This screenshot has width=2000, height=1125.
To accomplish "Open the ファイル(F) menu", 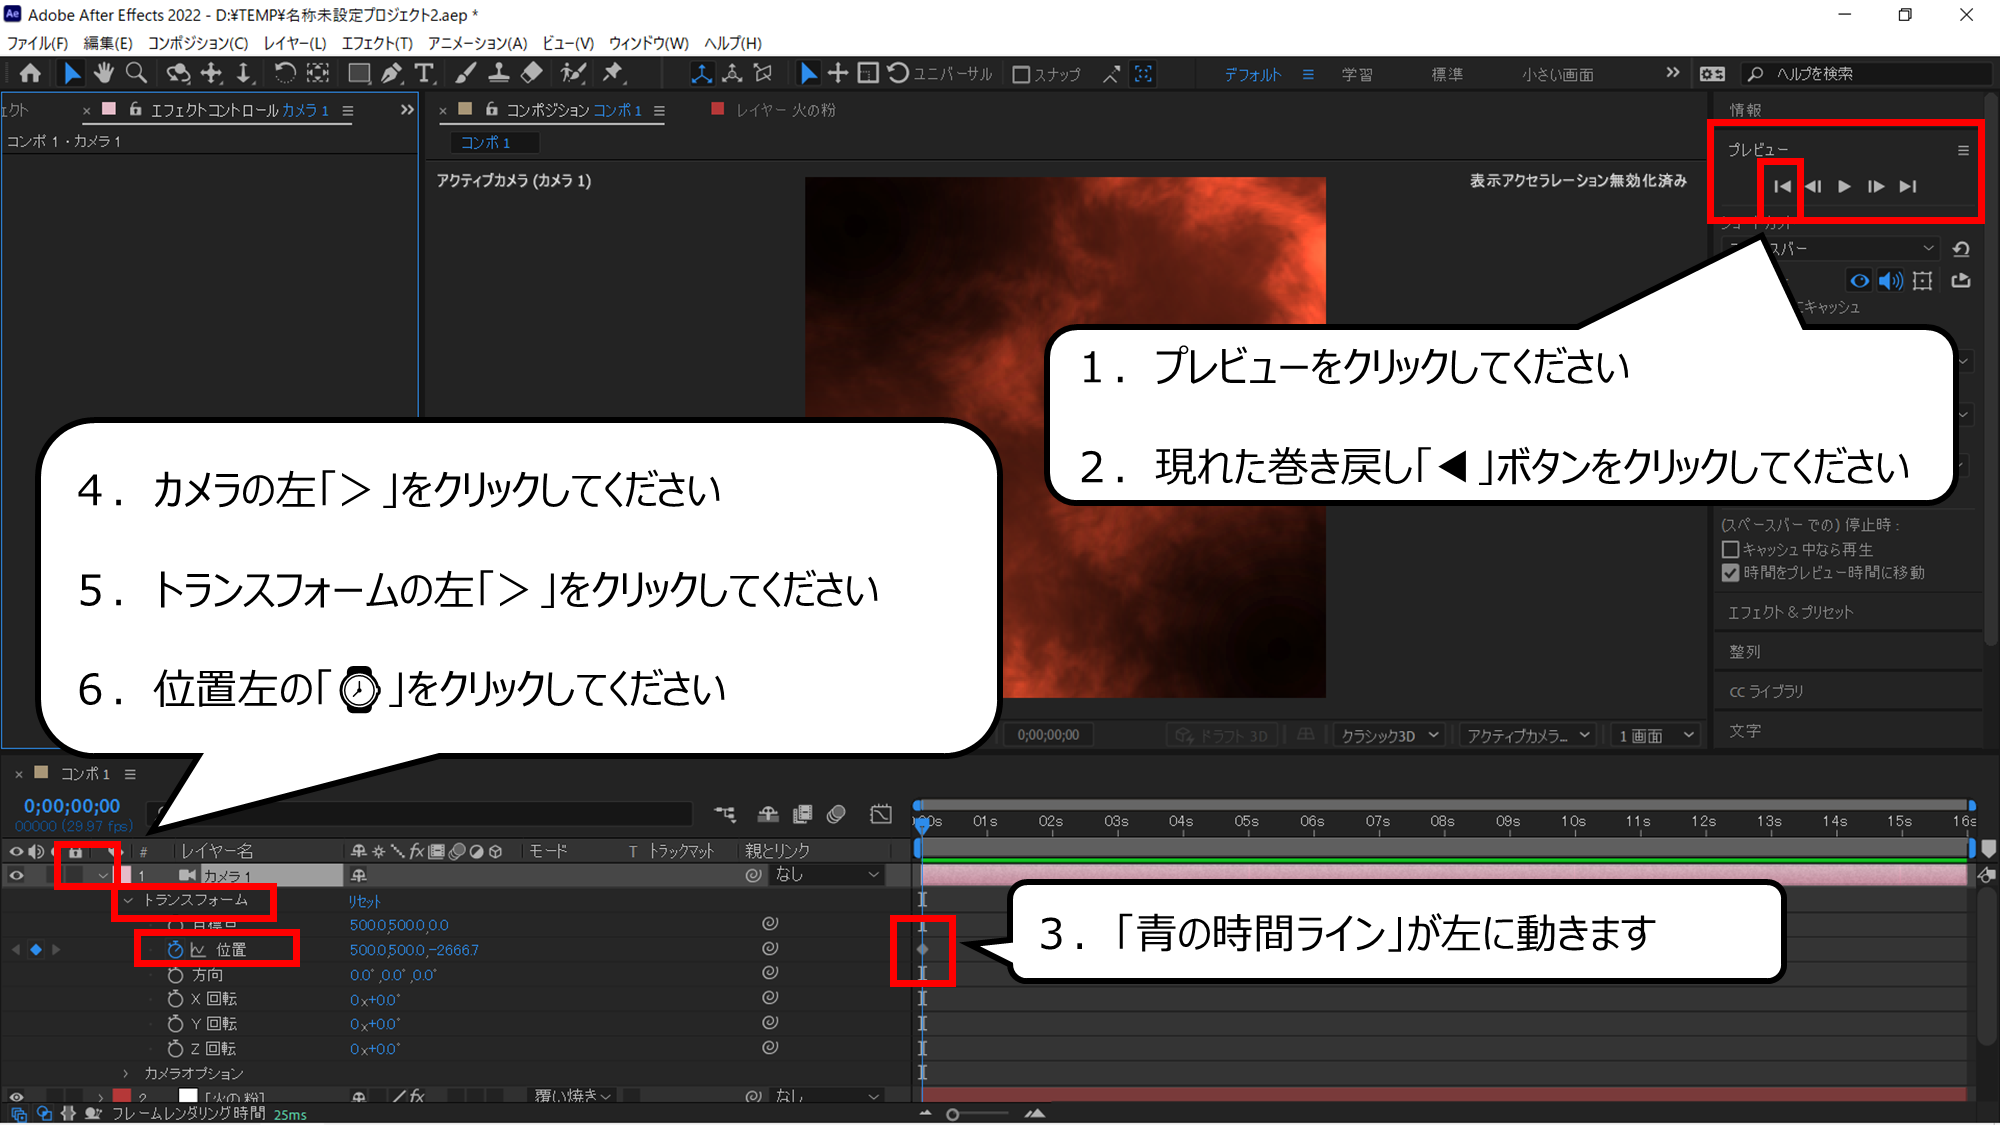I will click(x=38, y=43).
